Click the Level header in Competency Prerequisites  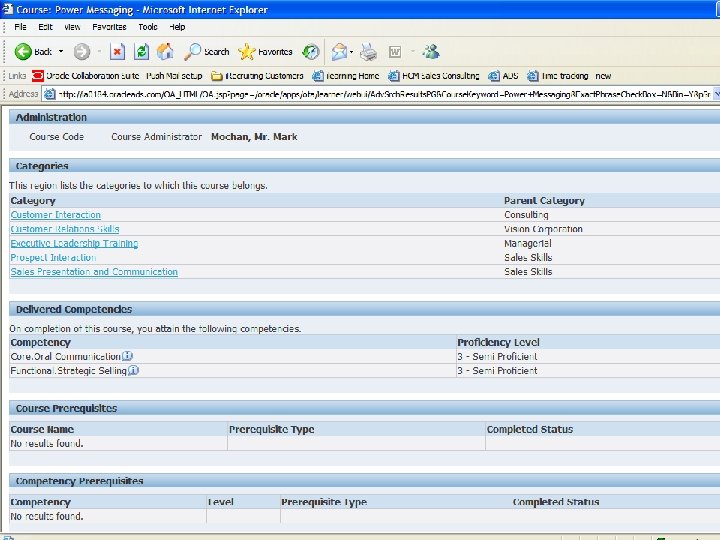(x=221, y=502)
